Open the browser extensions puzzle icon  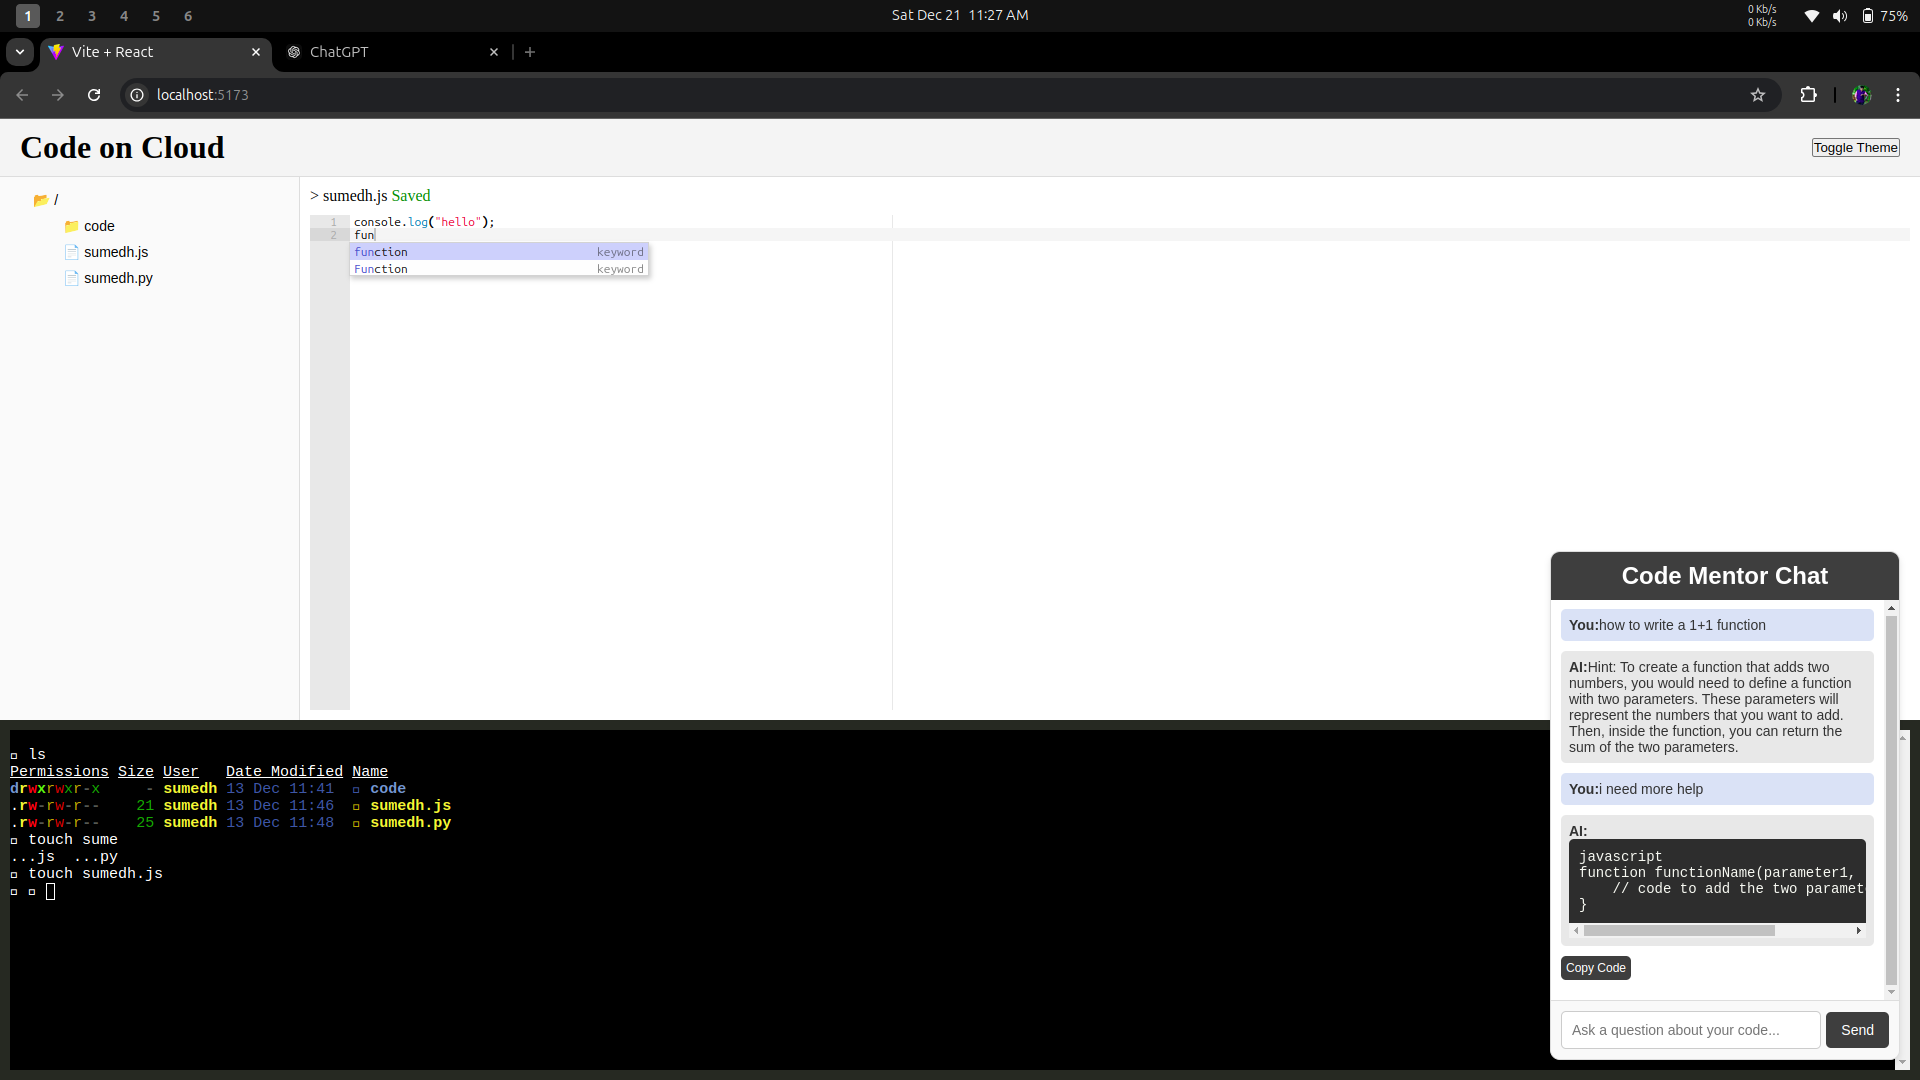tap(1808, 95)
